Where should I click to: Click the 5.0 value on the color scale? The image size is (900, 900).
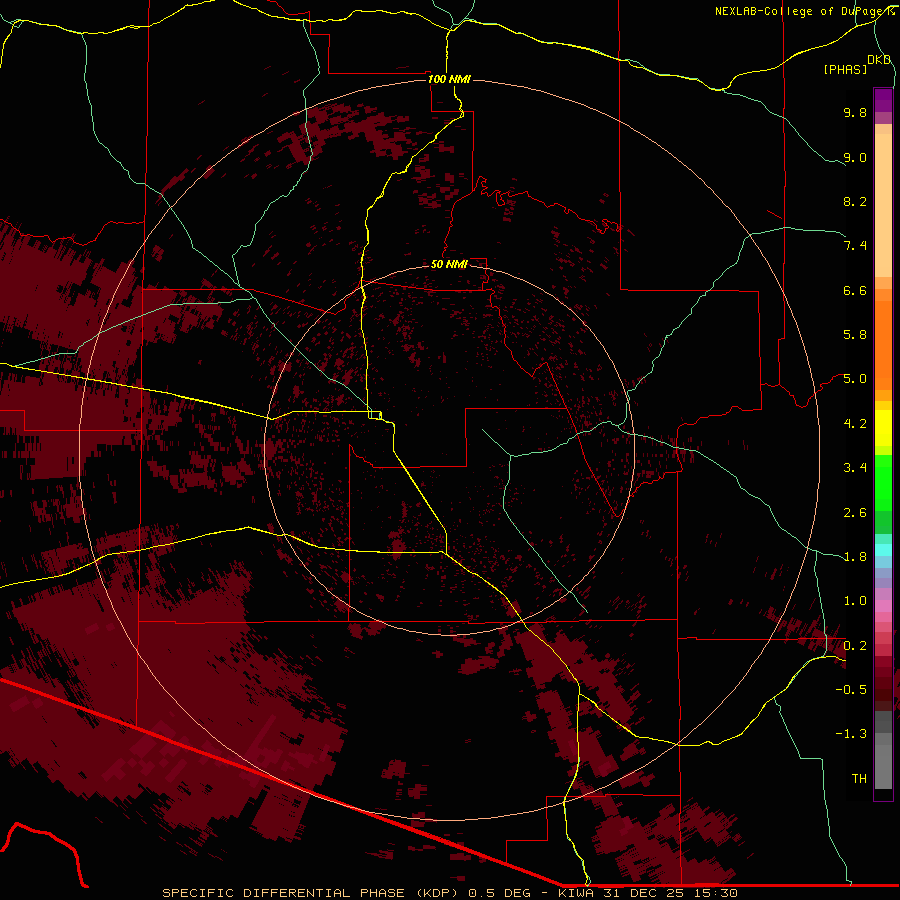tap(855, 379)
